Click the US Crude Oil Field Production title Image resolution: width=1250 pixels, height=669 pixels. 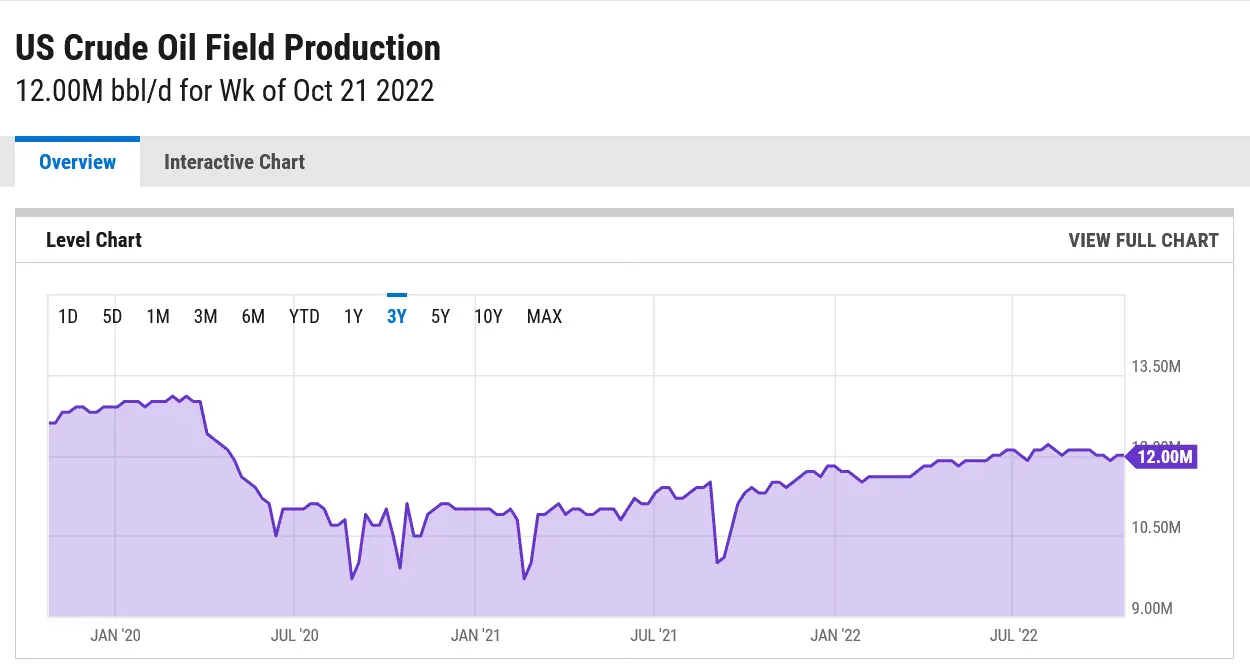[x=228, y=48]
